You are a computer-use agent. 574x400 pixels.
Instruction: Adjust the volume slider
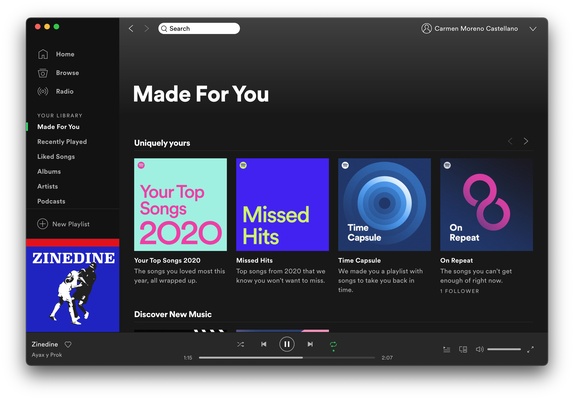coord(504,349)
